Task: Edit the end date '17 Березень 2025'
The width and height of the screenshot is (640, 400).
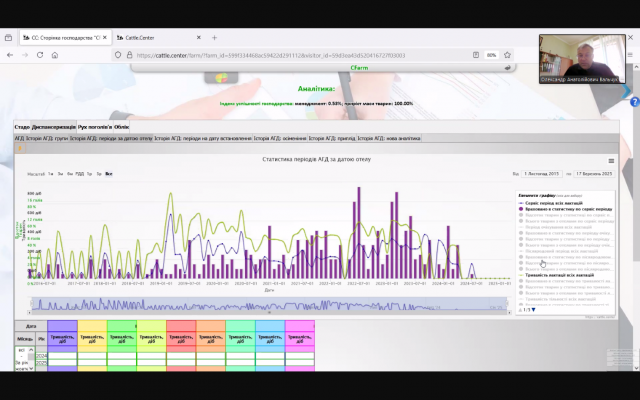Action: (594, 174)
